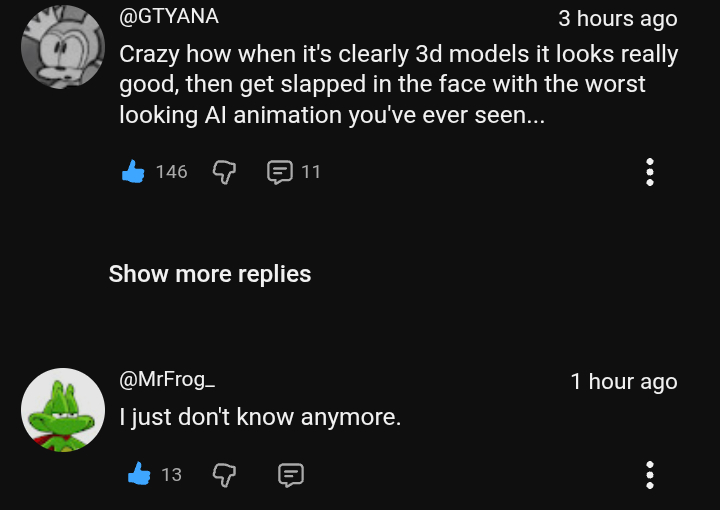Open more options for @MrFrog_ comment
The height and width of the screenshot is (510, 720).
(x=650, y=474)
